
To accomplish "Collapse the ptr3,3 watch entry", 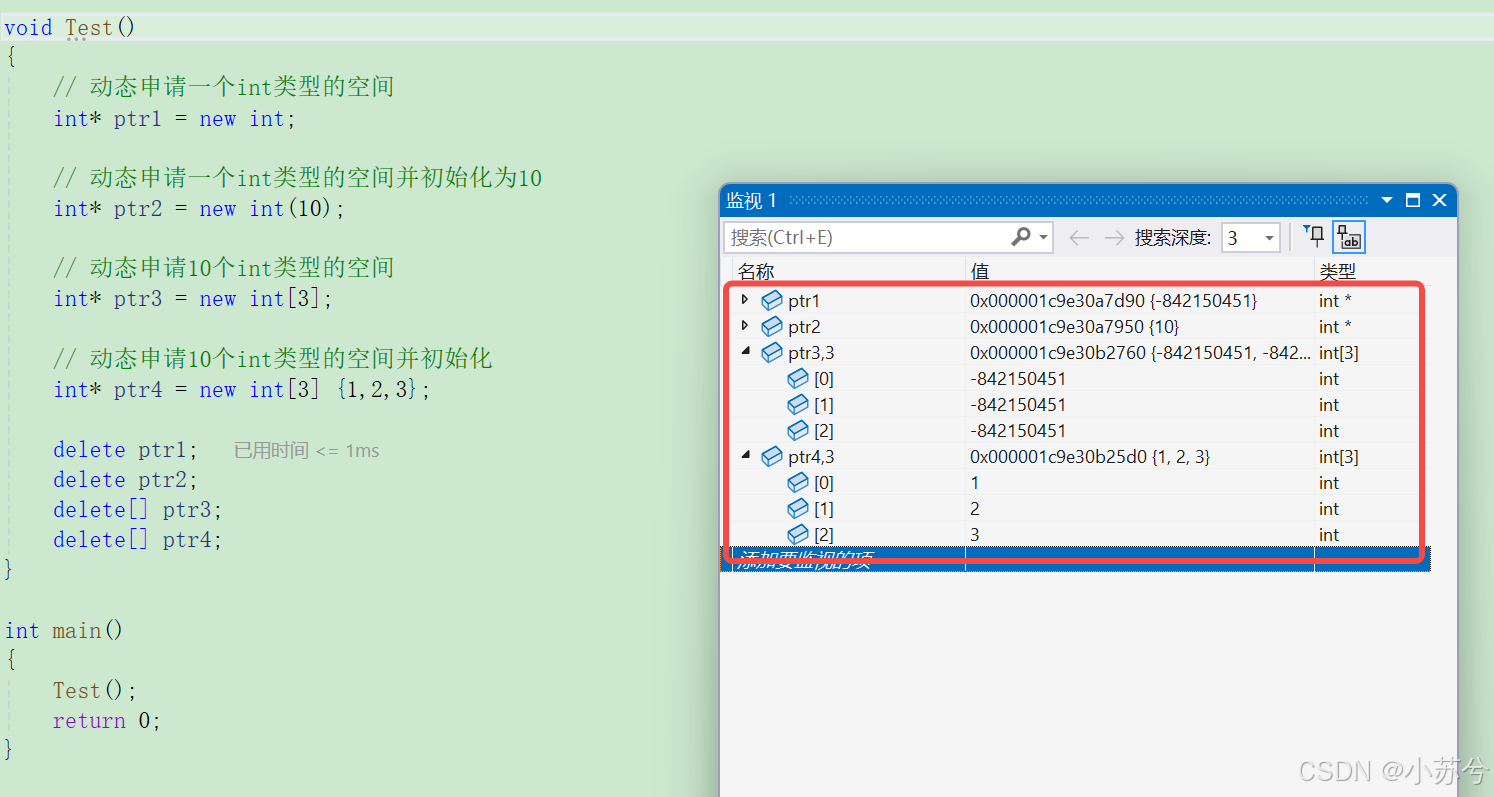I will 745,351.
